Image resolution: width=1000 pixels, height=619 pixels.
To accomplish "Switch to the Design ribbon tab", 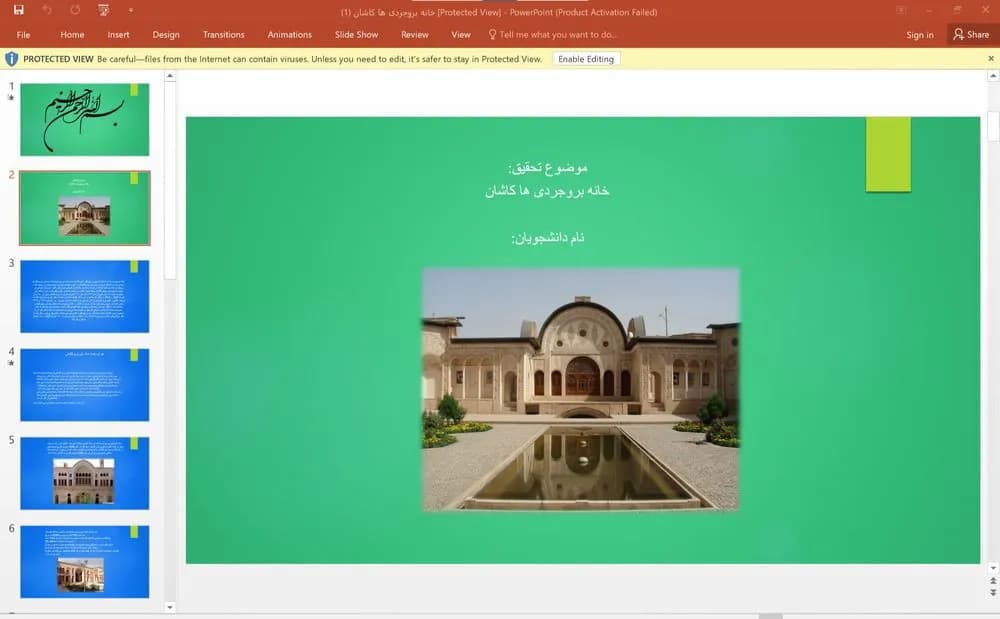I will pyautogui.click(x=166, y=35).
